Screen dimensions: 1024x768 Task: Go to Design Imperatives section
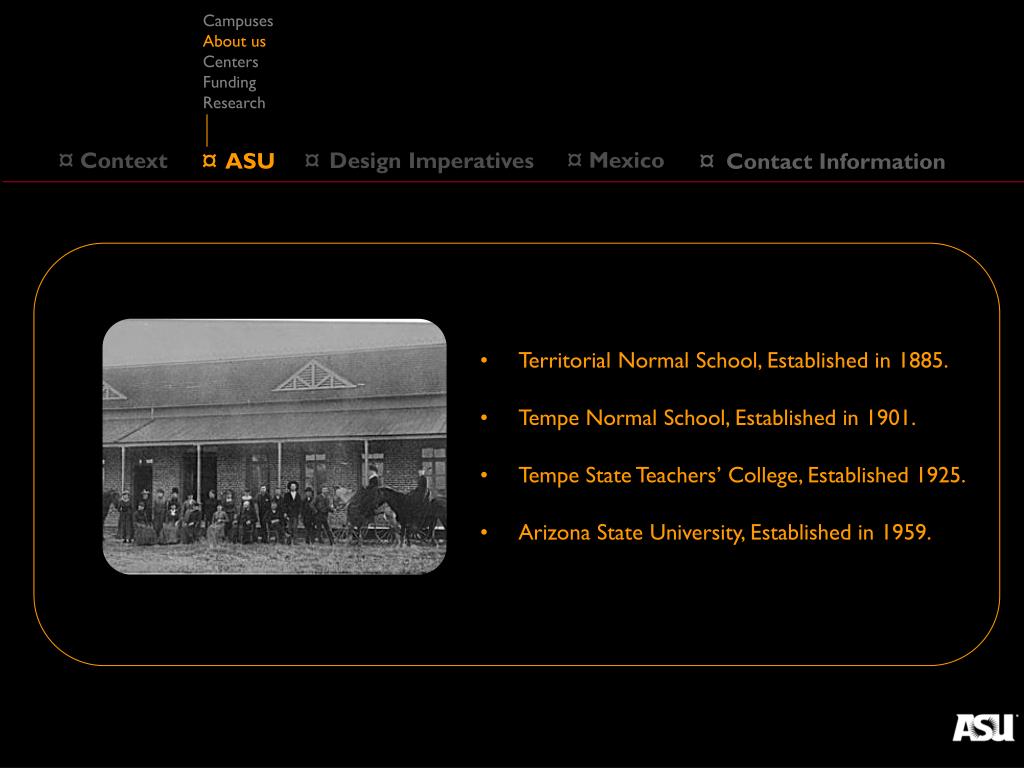pyautogui.click(x=431, y=161)
